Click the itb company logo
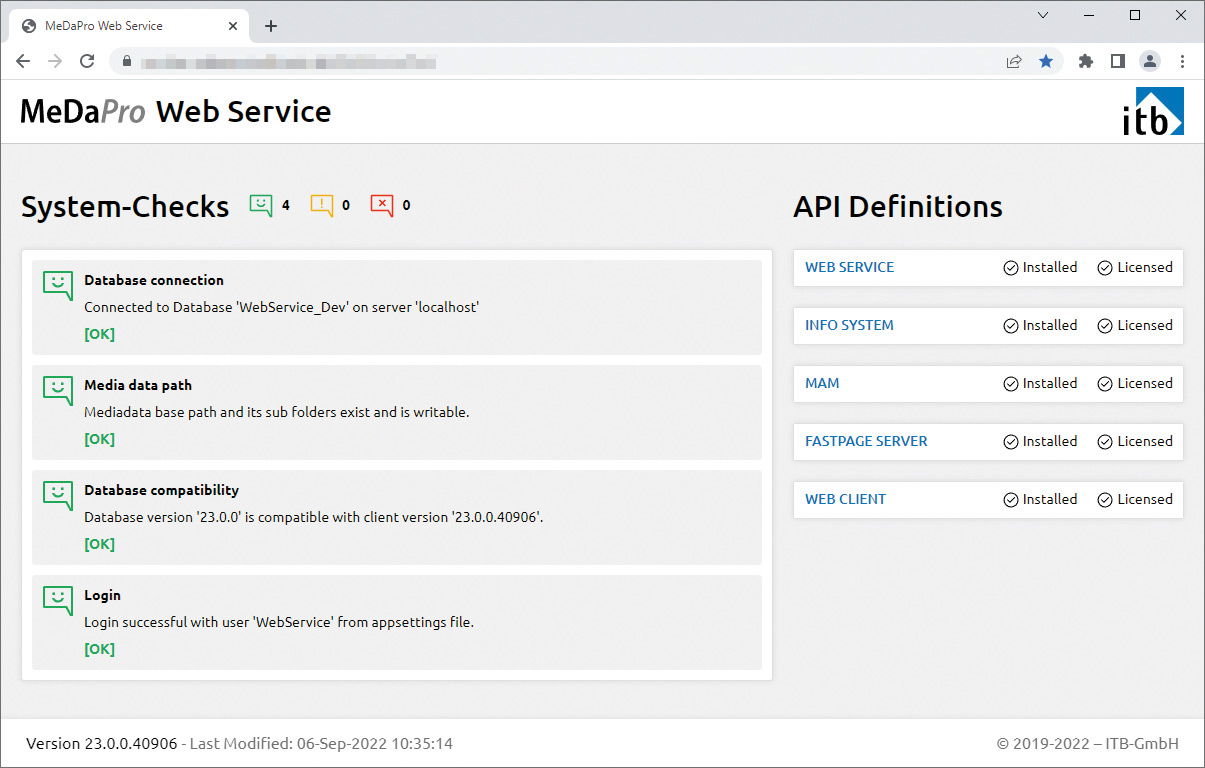 [1153, 111]
